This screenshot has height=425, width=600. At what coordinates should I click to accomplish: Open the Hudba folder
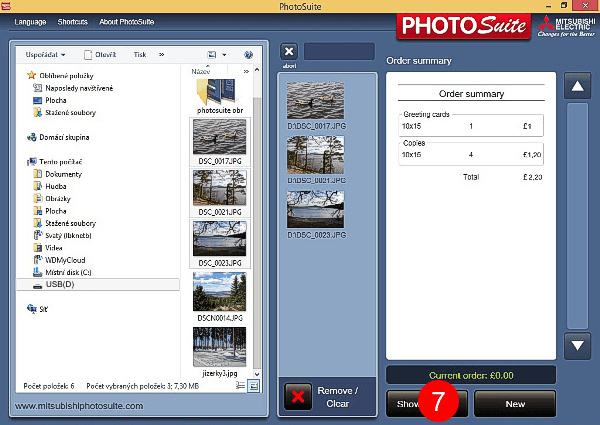[x=50, y=186]
